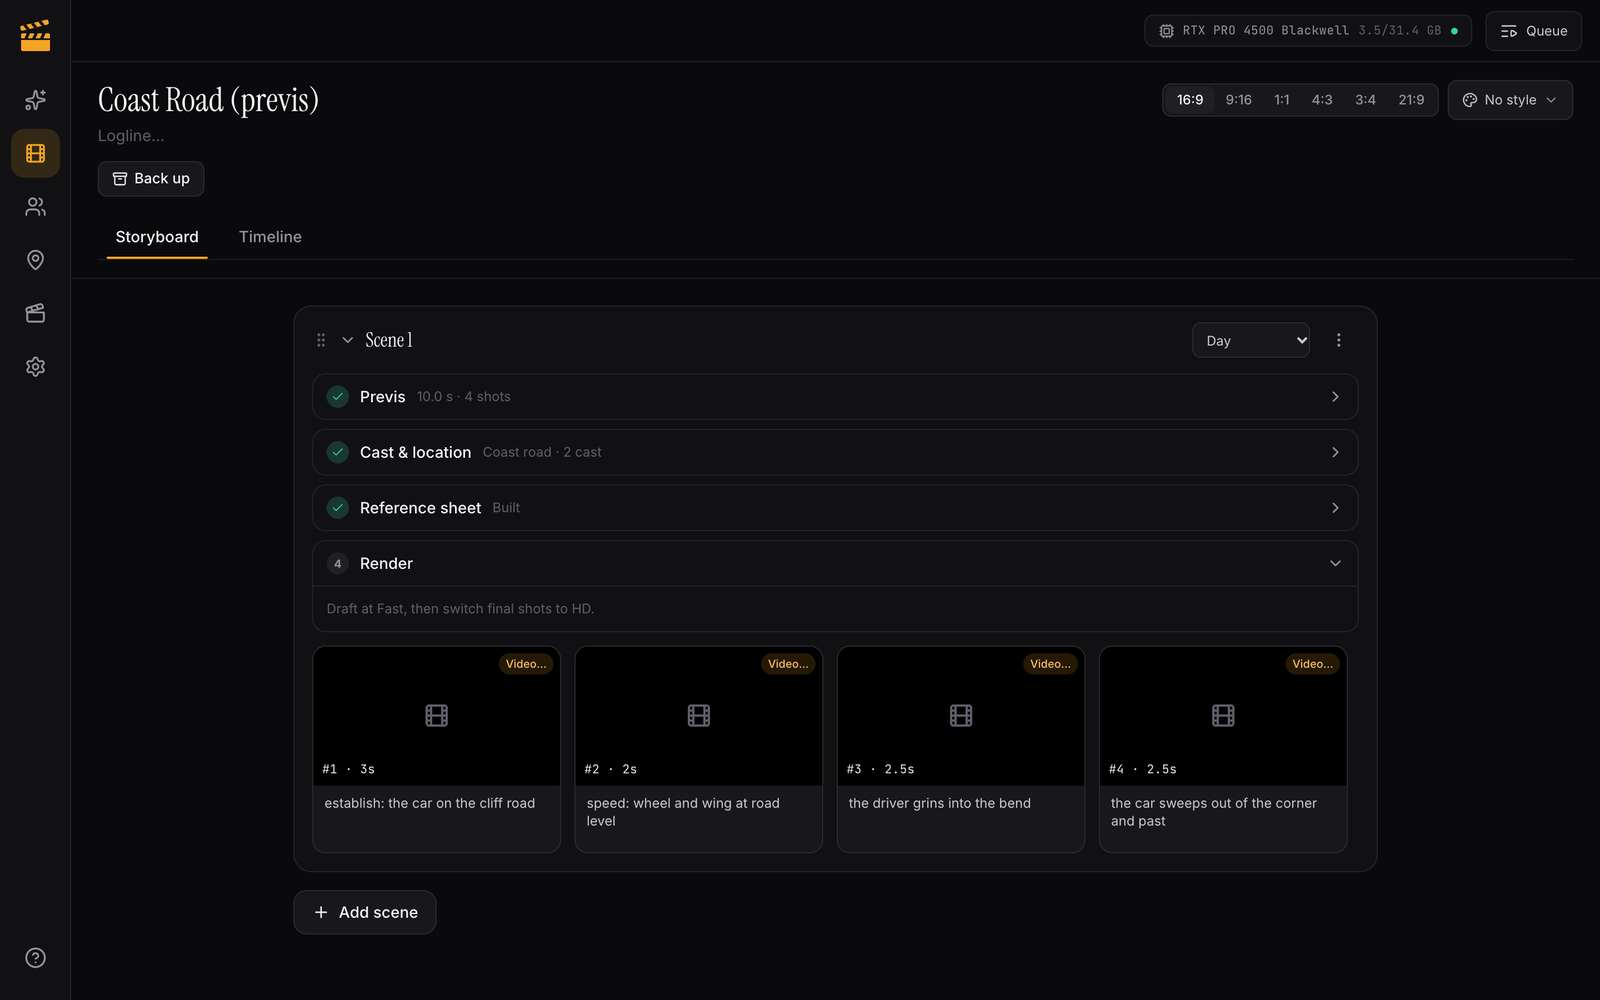Switch to the Storyboard tab
The width and height of the screenshot is (1600, 1000).
pos(157,237)
